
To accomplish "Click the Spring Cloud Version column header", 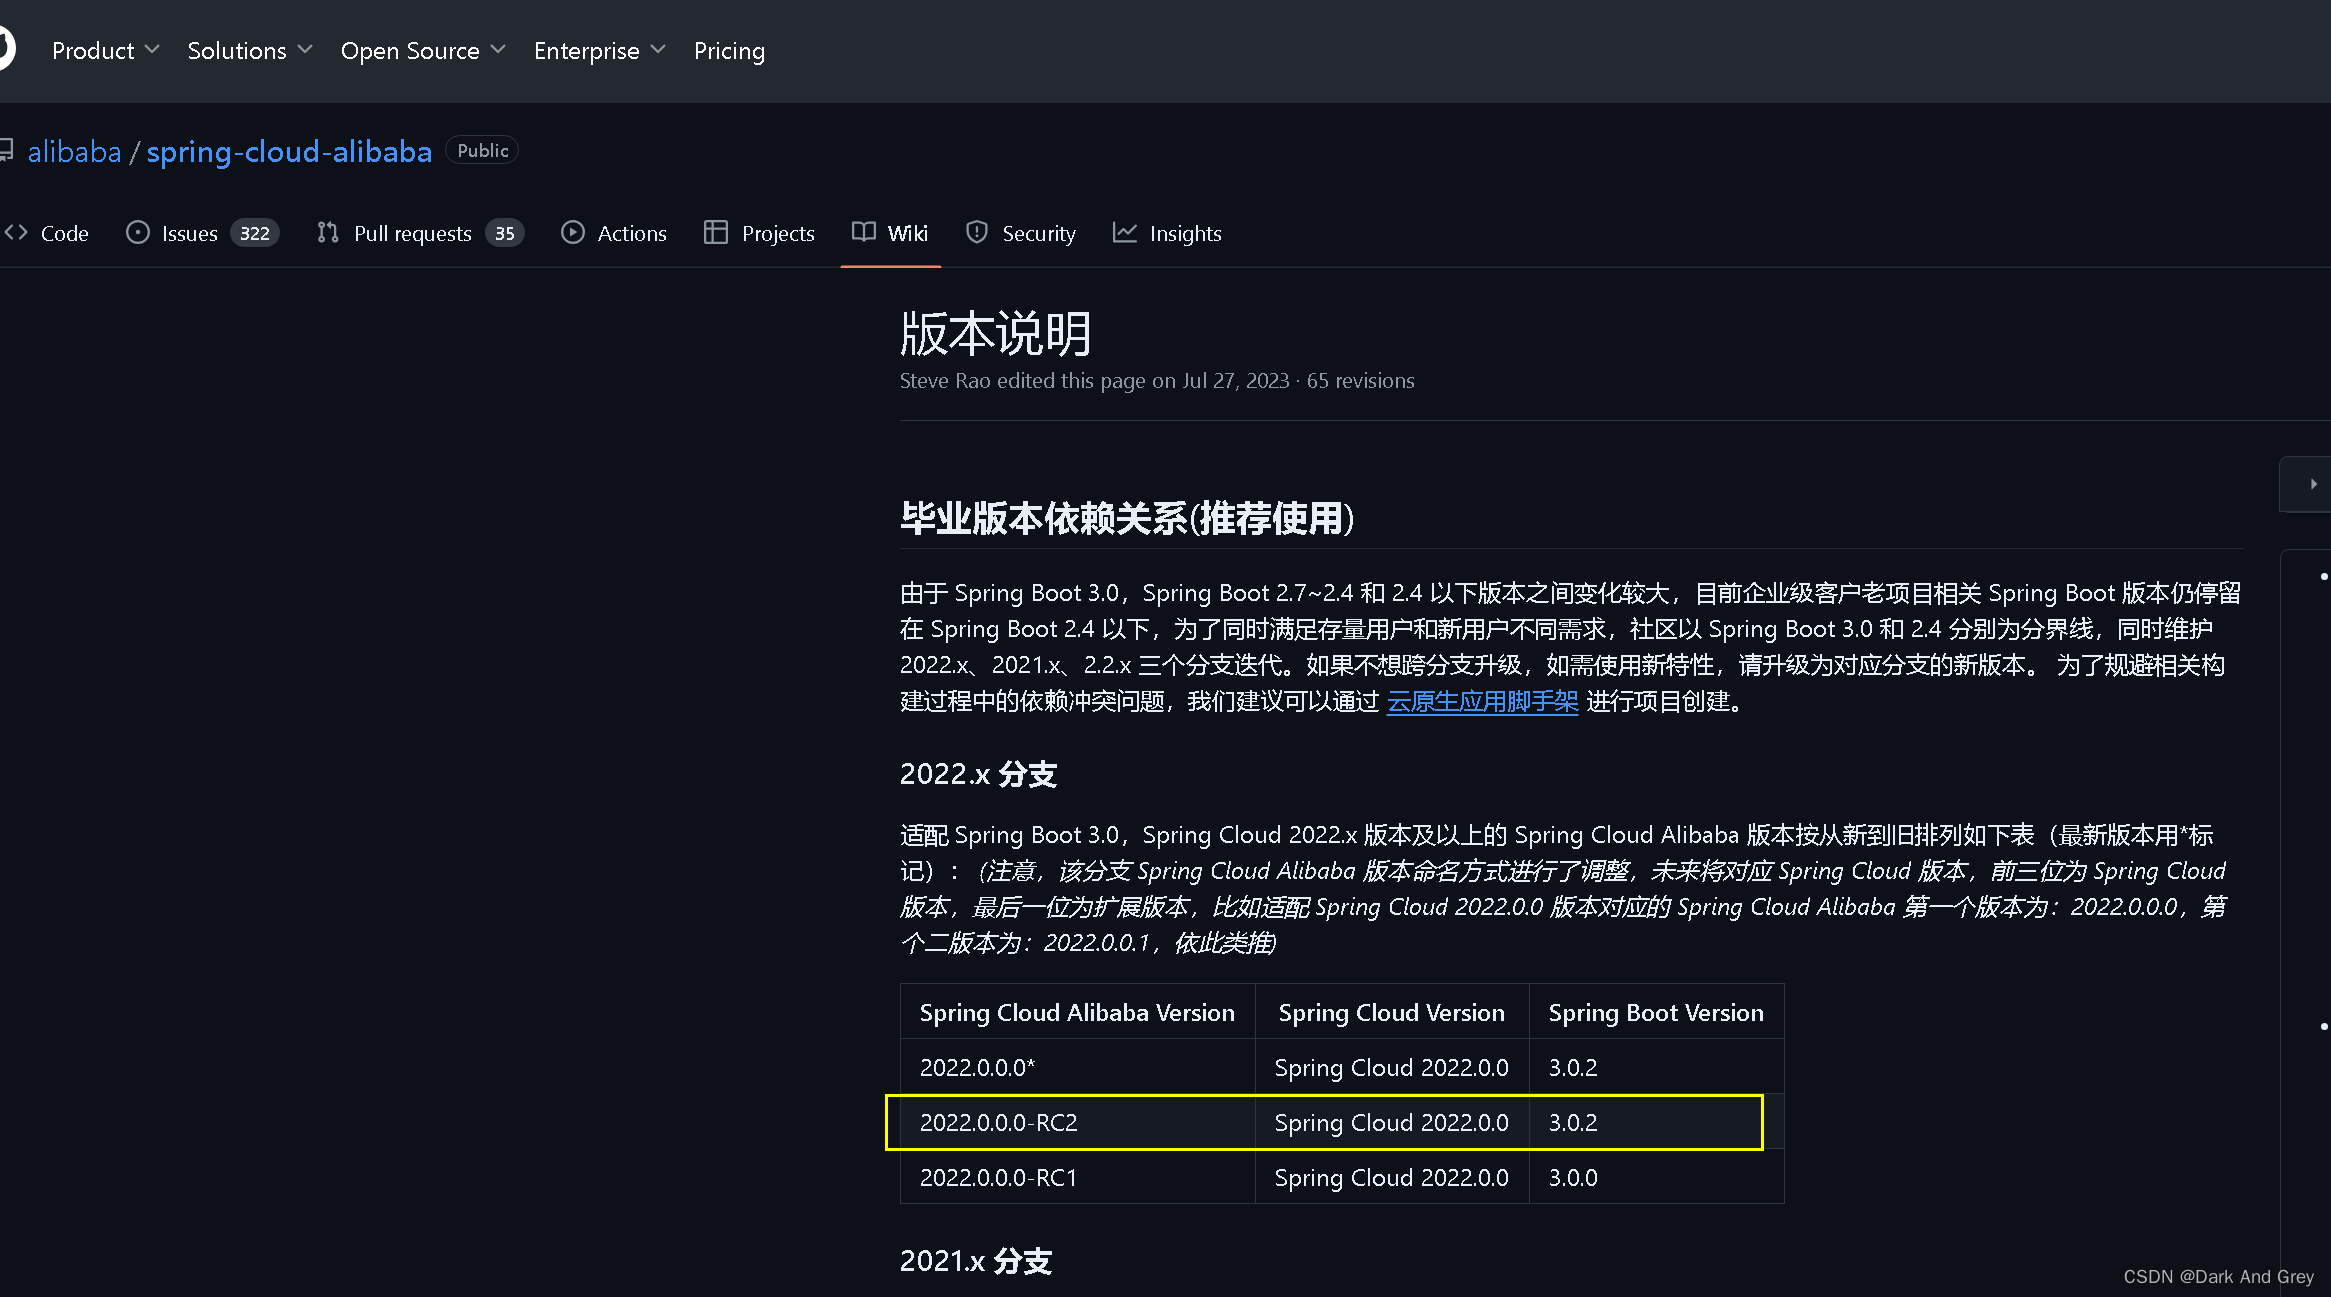I will coord(1391,1012).
